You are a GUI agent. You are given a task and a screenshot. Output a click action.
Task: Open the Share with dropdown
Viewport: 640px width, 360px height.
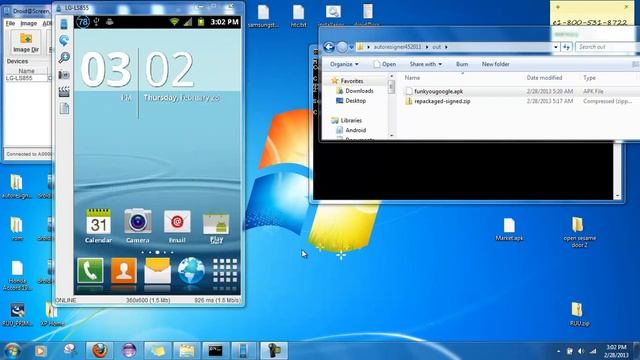pyautogui.click(x=425, y=64)
